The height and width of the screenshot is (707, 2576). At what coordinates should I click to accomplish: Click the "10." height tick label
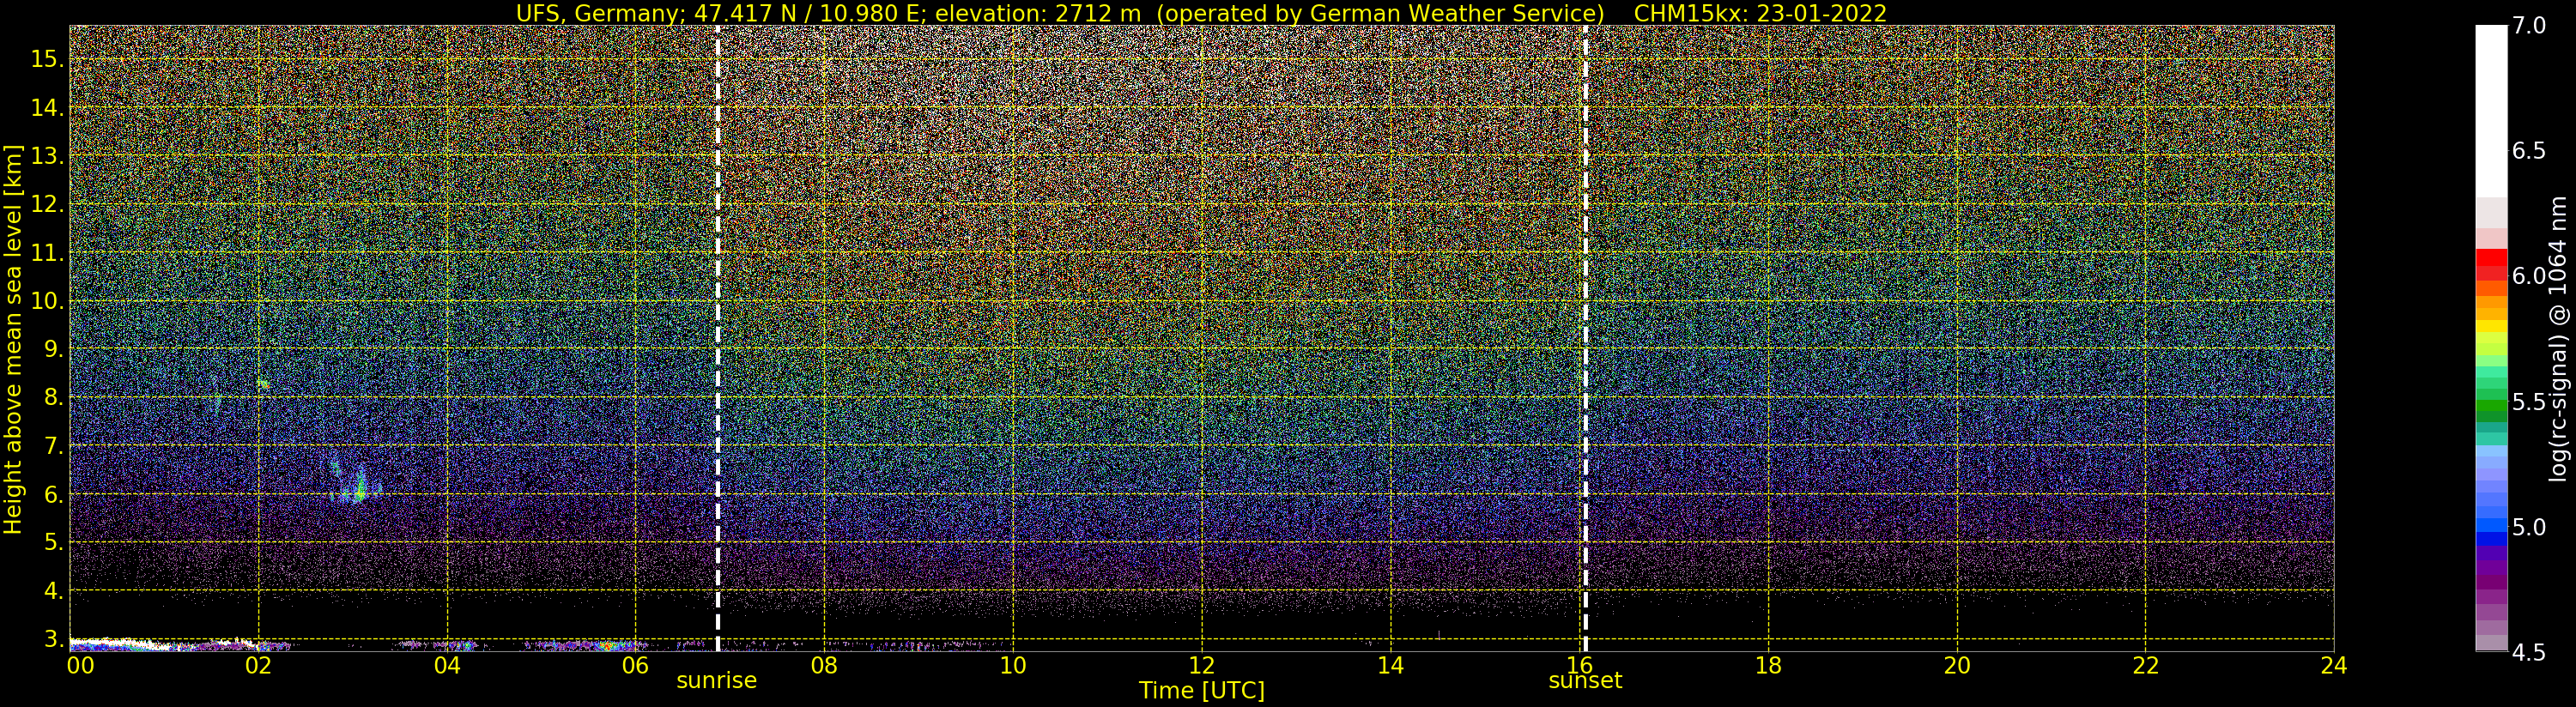click(x=47, y=301)
